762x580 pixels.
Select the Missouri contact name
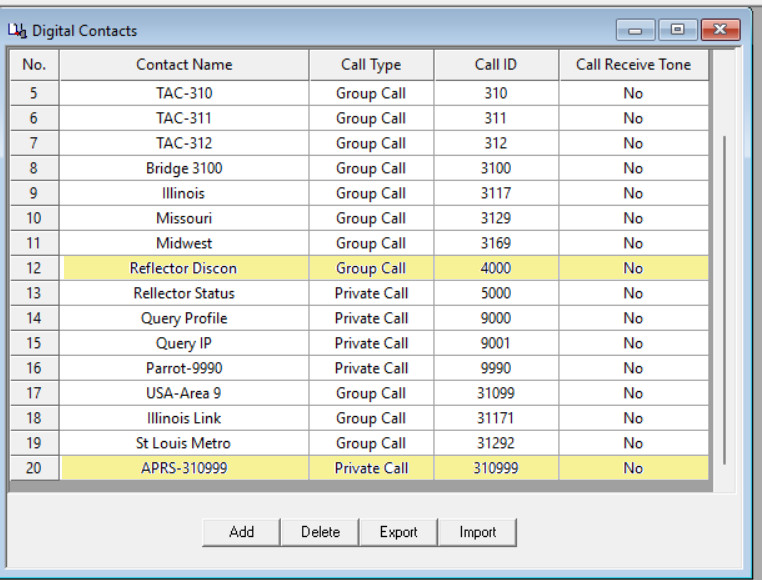tap(184, 218)
